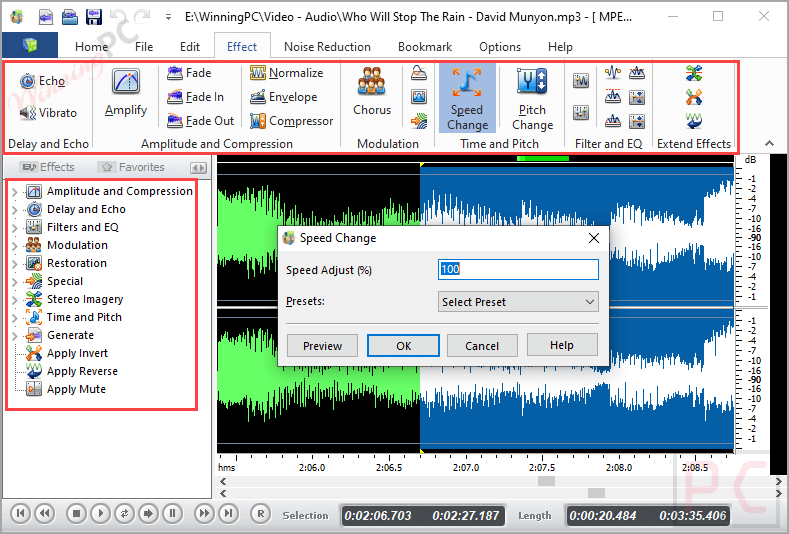Select the Vibrato effect in the ribbon
The image size is (789, 534).
pyautogui.click(x=48, y=113)
